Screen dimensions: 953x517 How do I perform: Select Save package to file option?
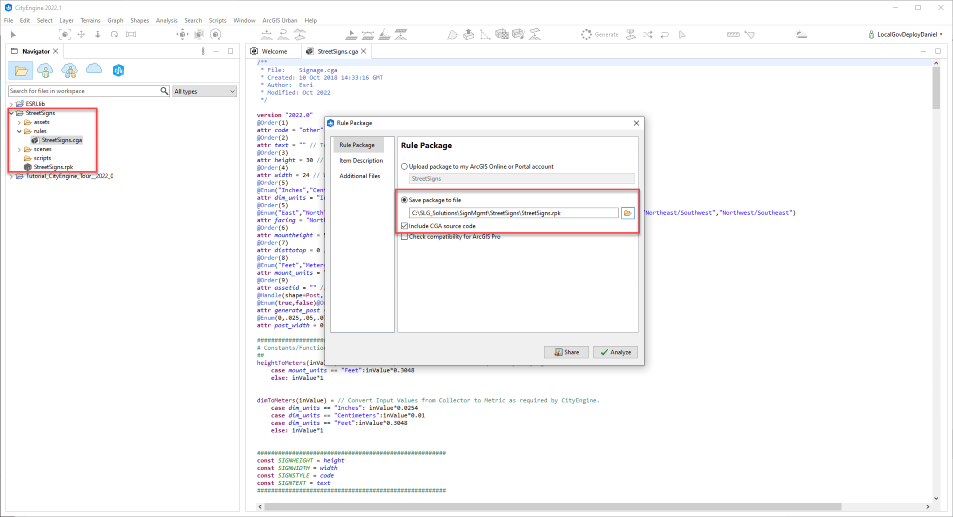tap(404, 200)
